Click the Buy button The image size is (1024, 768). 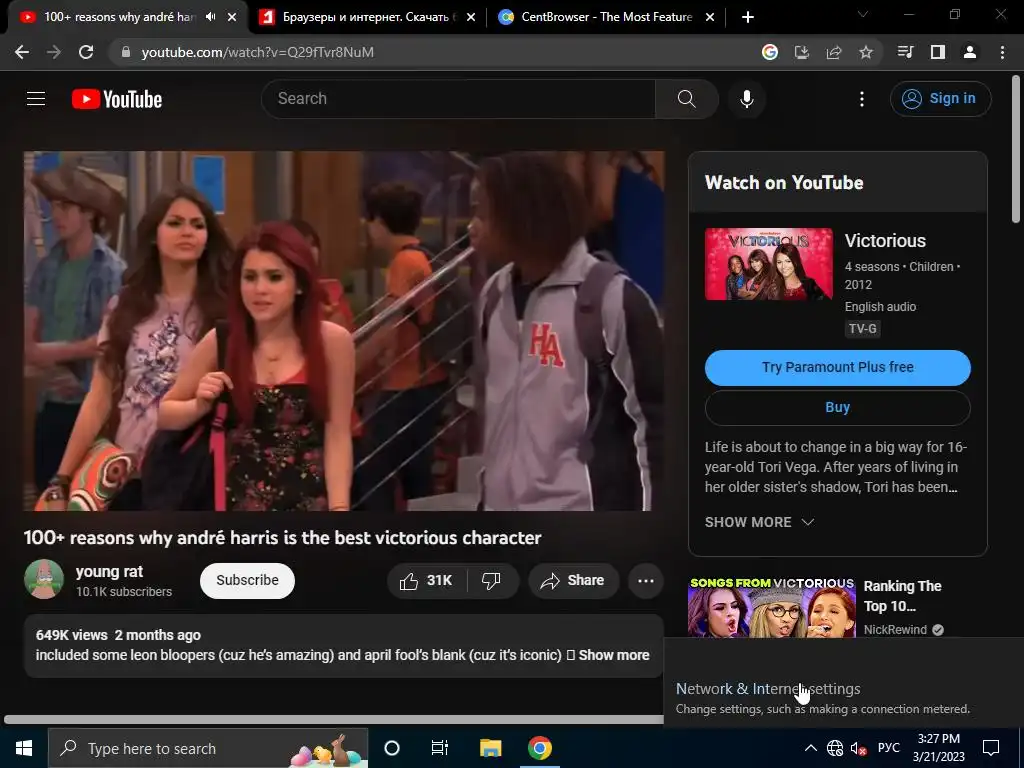837,408
